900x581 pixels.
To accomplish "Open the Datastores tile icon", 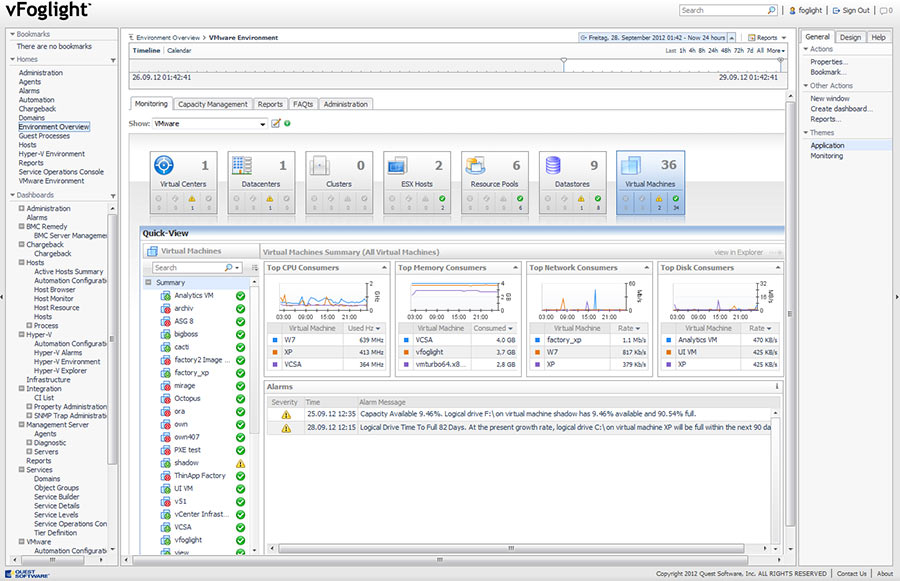I will 553,165.
